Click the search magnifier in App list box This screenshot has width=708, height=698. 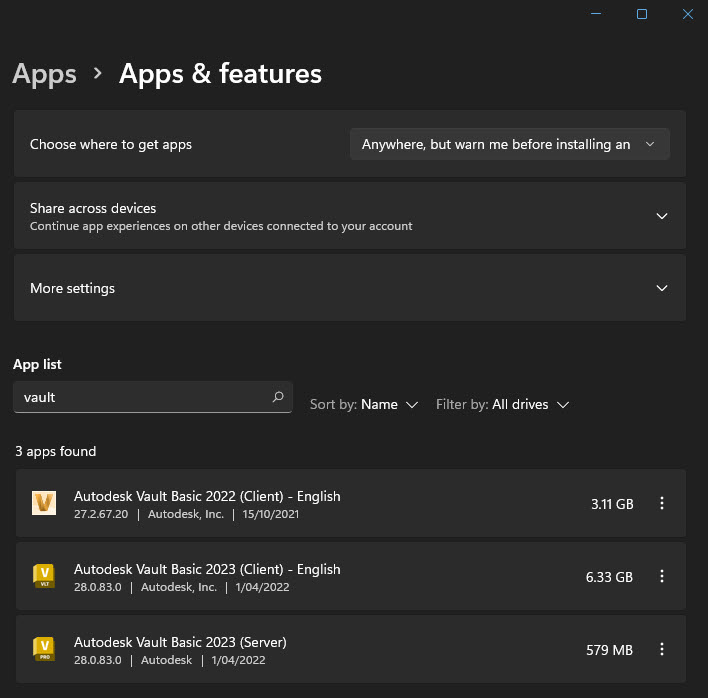278,397
